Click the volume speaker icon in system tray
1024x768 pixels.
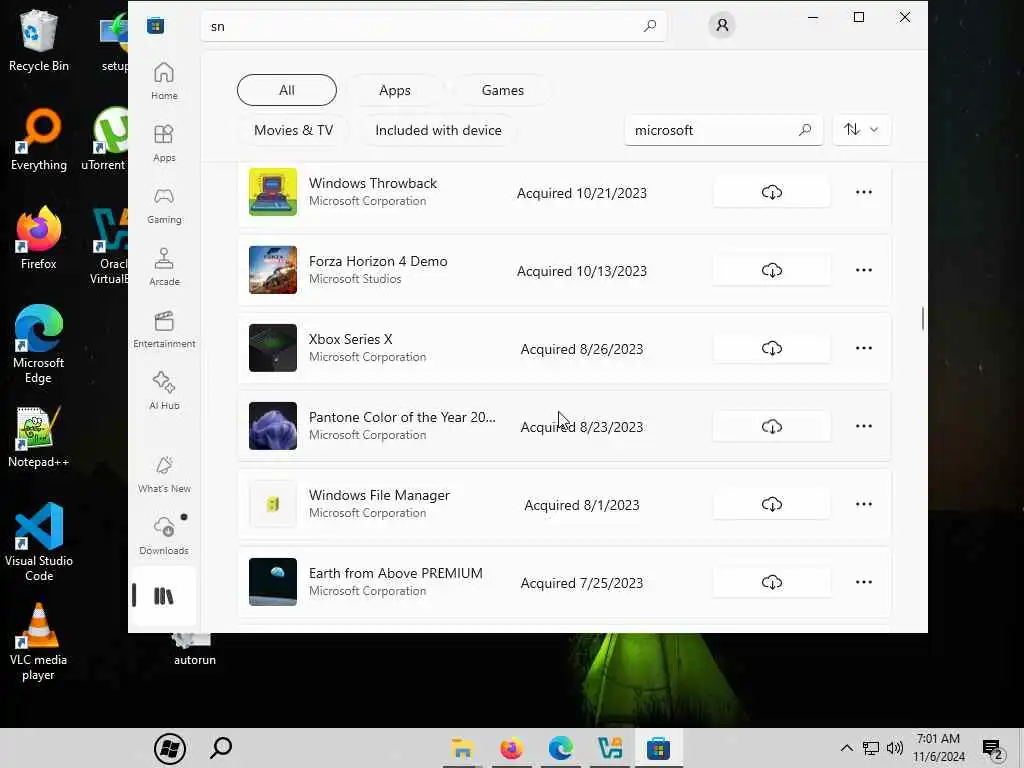895,748
